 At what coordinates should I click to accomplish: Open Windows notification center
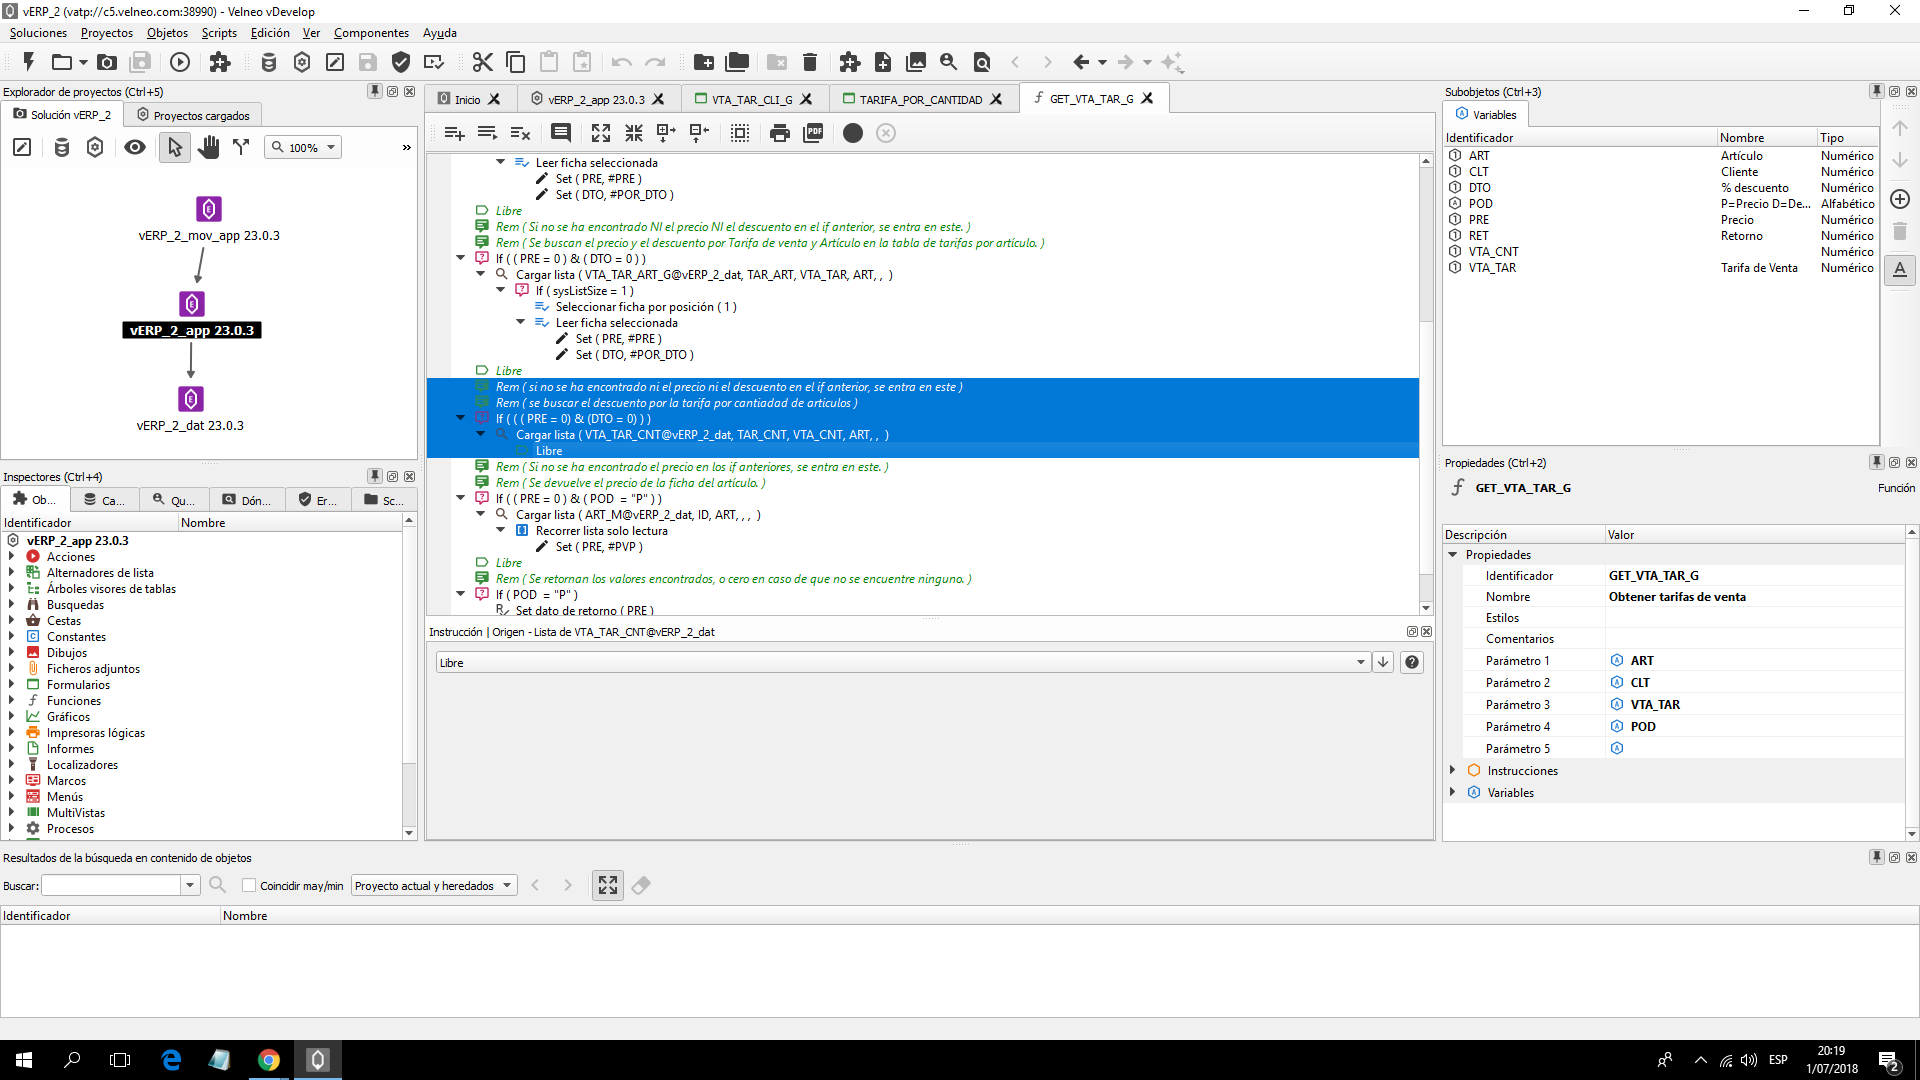1889,1060
